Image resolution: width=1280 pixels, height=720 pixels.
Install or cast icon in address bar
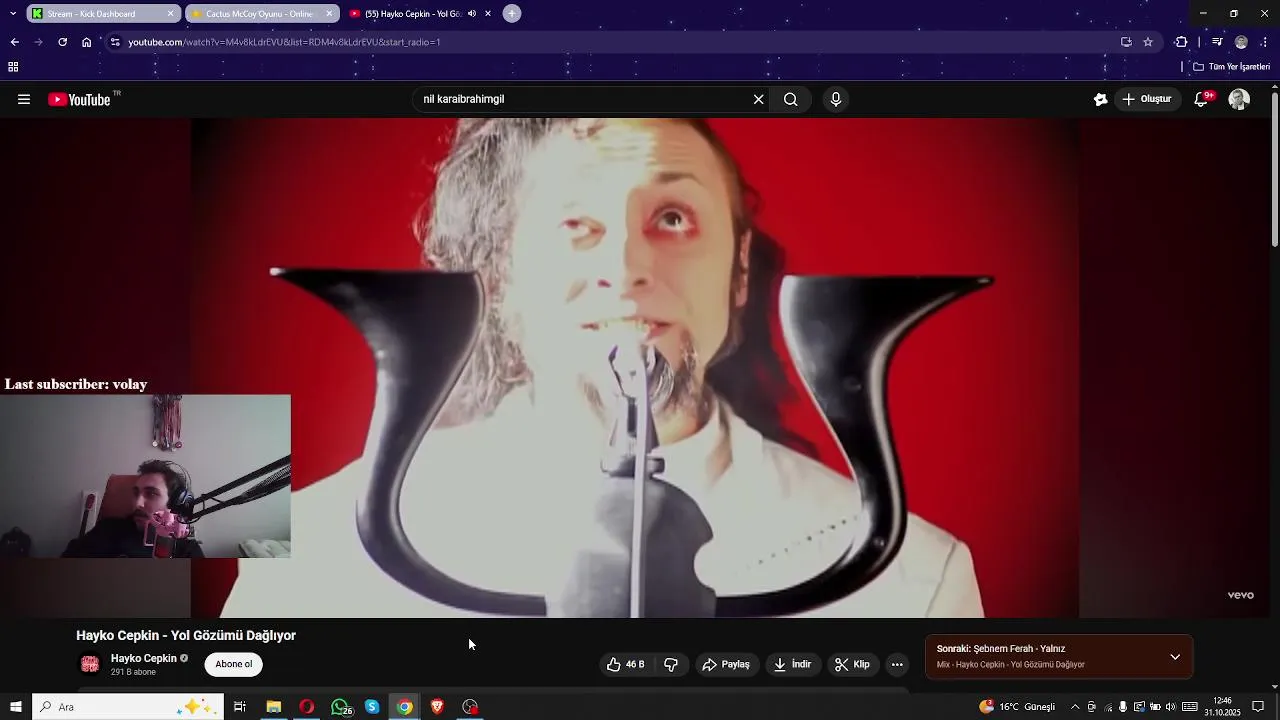(1126, 42)
